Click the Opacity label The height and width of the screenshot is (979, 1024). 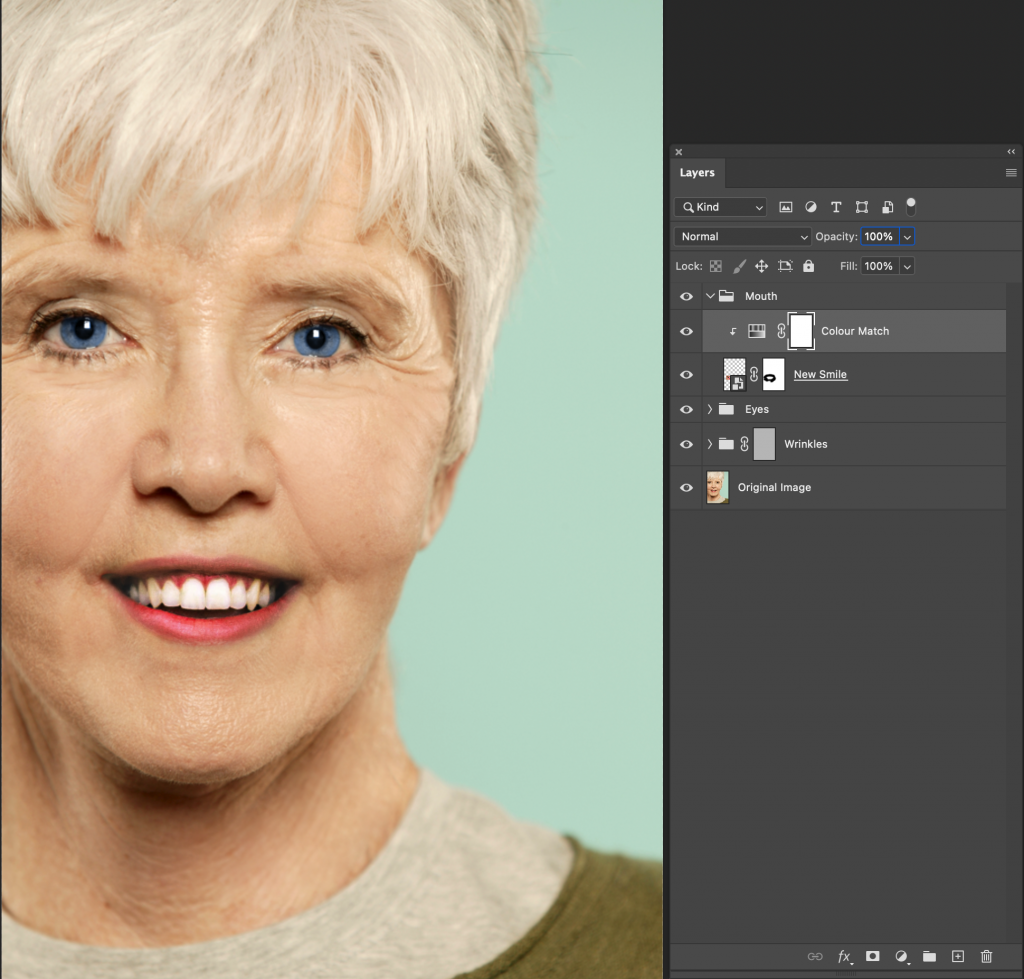836,236
